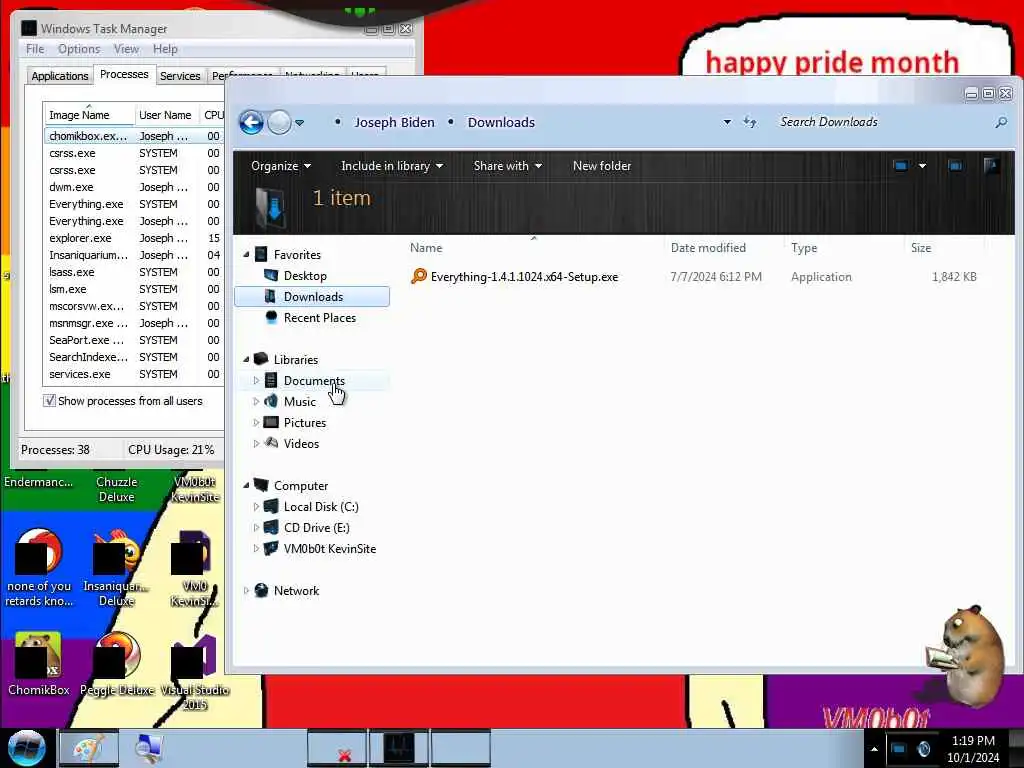Sort processes by User Name column
Viewport: 1024px width, 768px height.
tap(165, 115)
